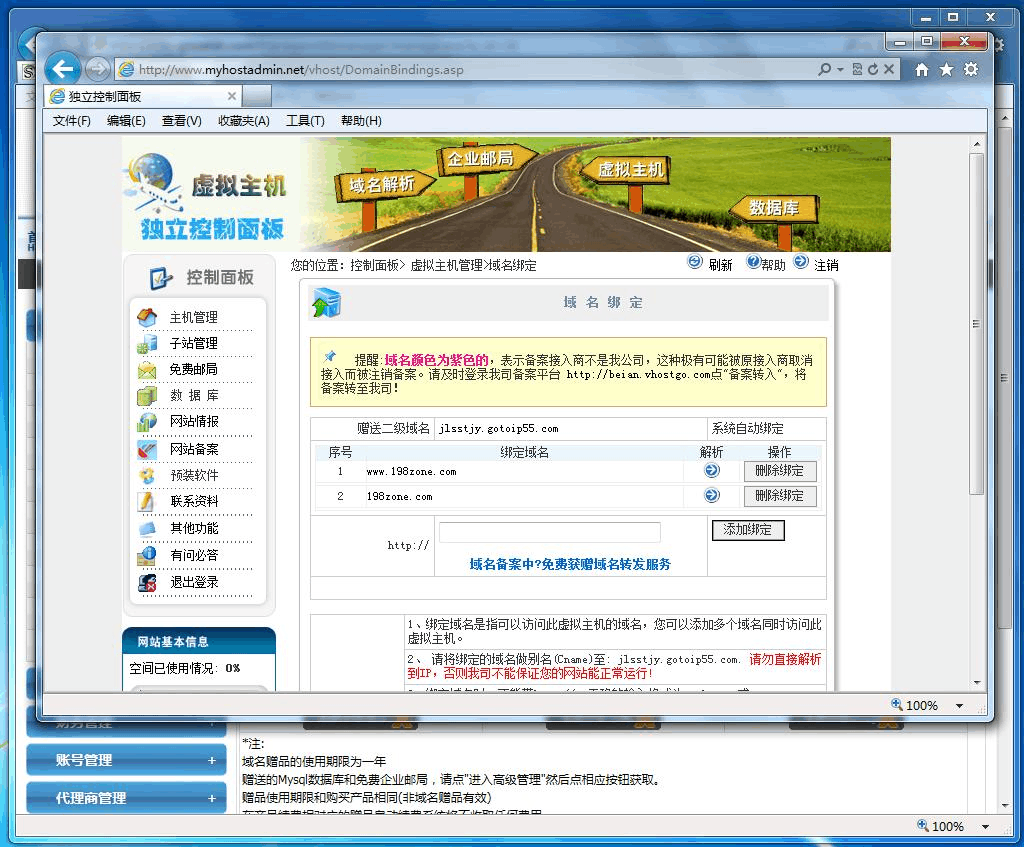The height and width of the screenshot is (847, 1024).
Task: Open the IE settings gear icon
Action: tap(970, 69)
